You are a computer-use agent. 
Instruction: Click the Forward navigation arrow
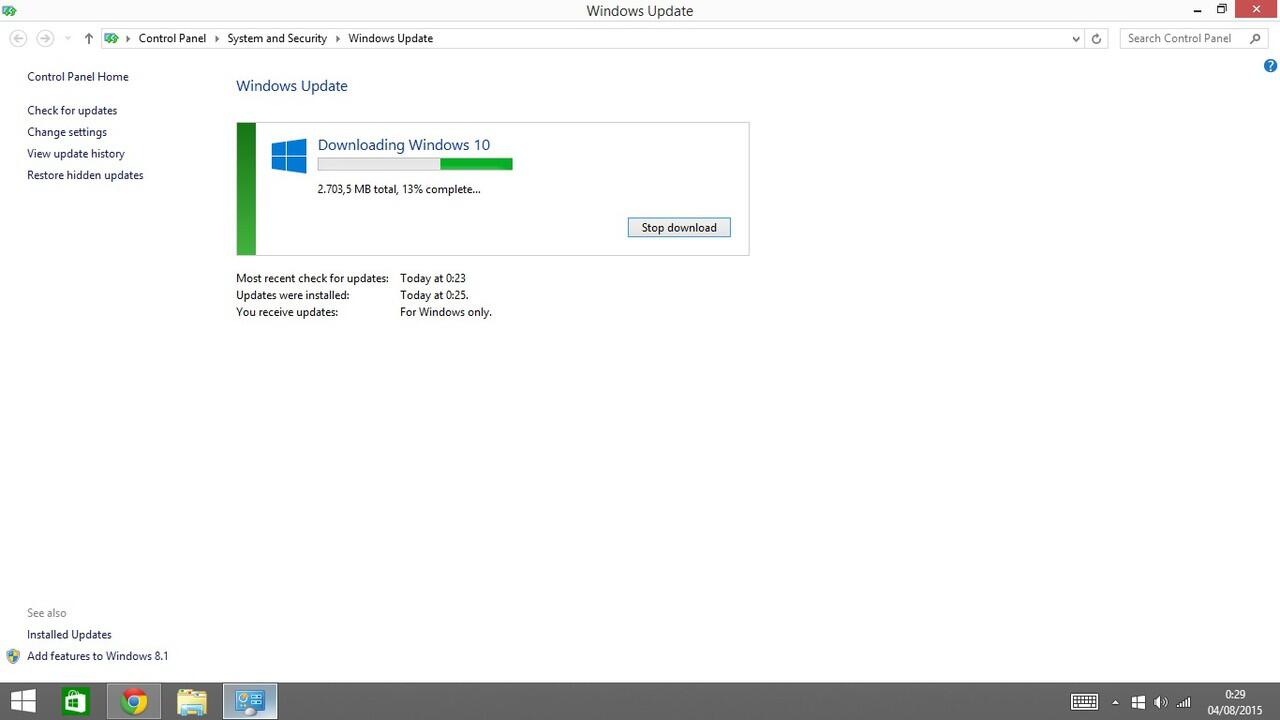45,38
